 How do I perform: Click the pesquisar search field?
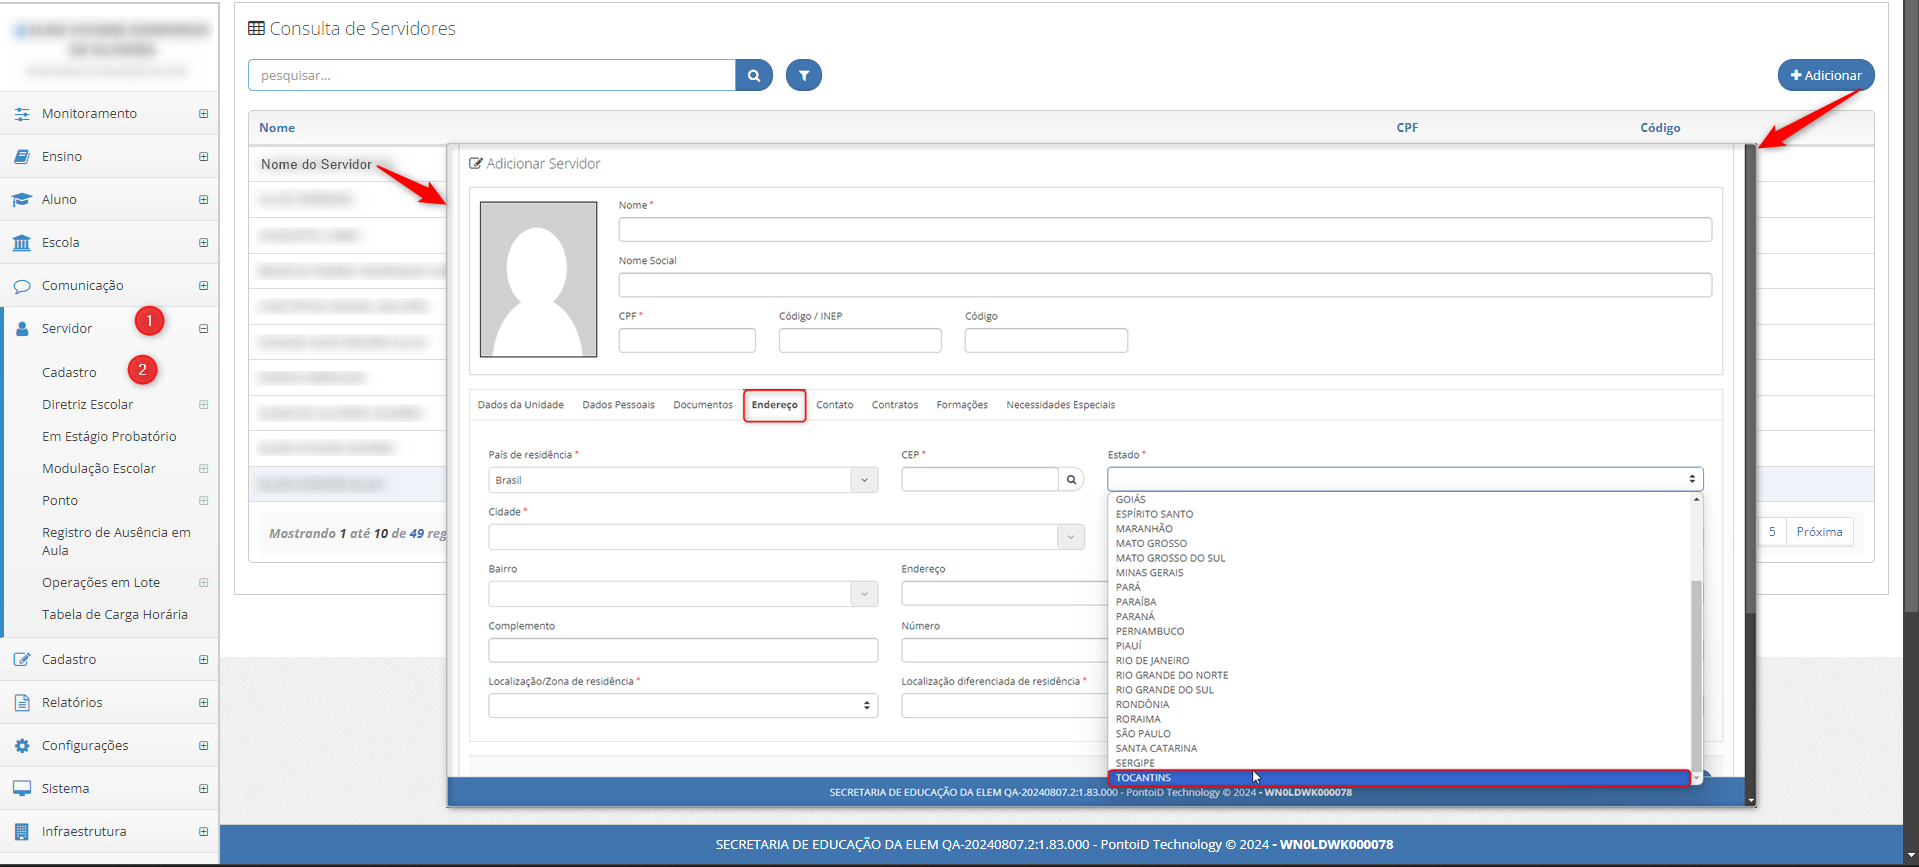pos(492,75)
